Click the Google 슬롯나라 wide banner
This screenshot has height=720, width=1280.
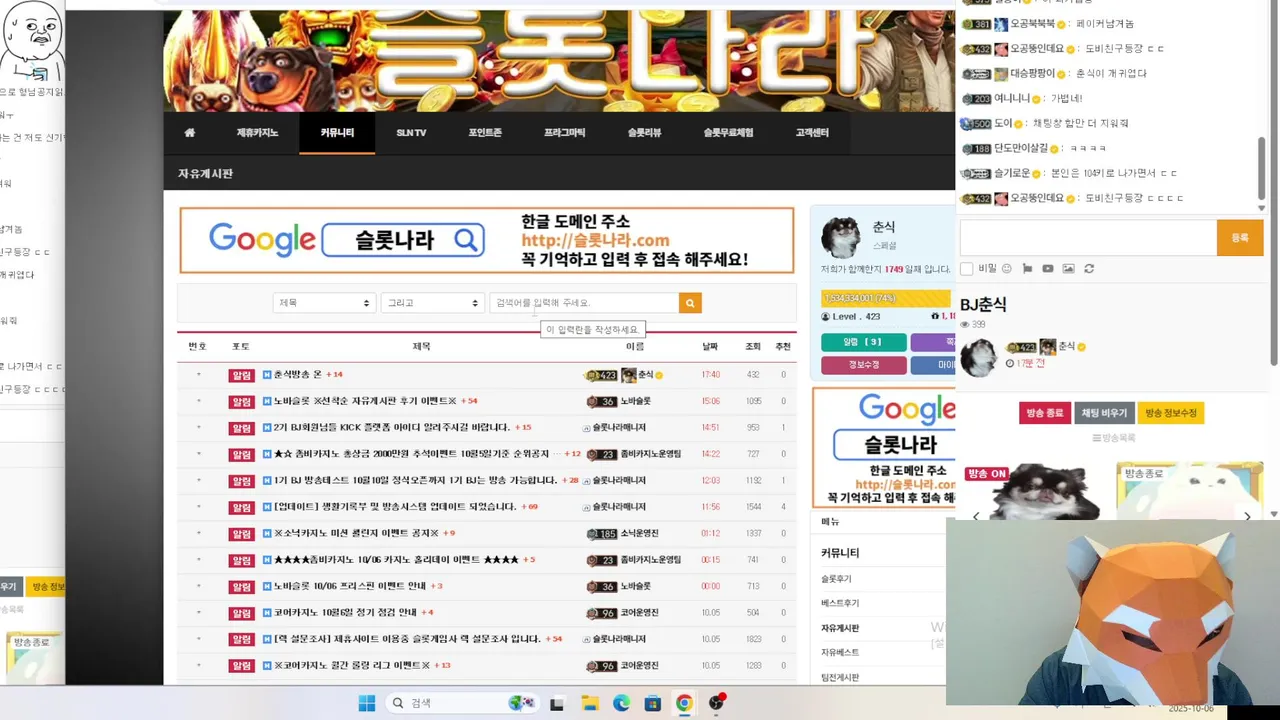point(487,240)
